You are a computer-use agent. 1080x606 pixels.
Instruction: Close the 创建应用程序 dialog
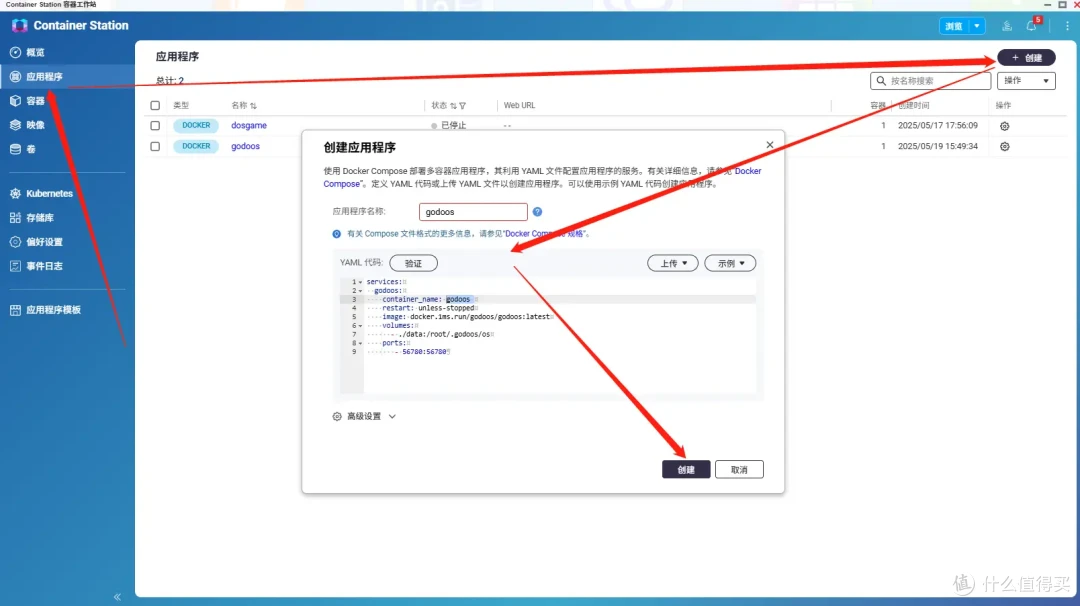[x=770, y=145]
